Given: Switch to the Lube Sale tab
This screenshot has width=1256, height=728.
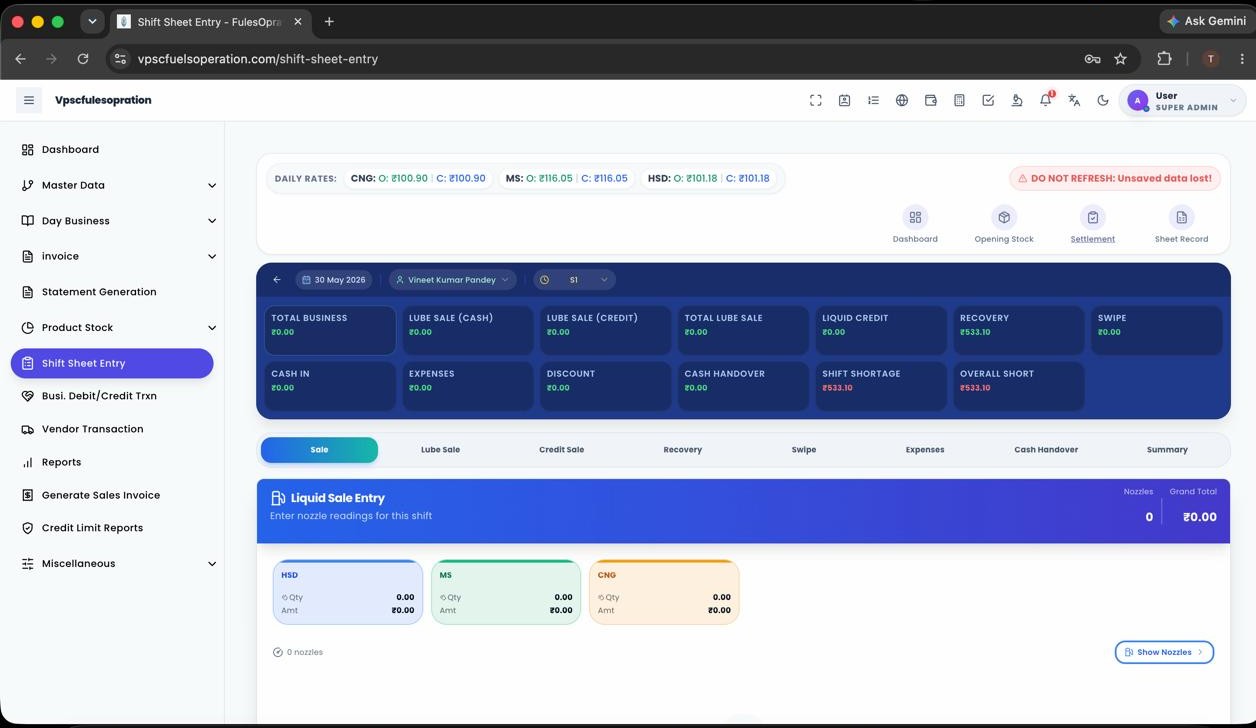Looking at the screenshot, I should pyautogui.click(x=440, y=450).
